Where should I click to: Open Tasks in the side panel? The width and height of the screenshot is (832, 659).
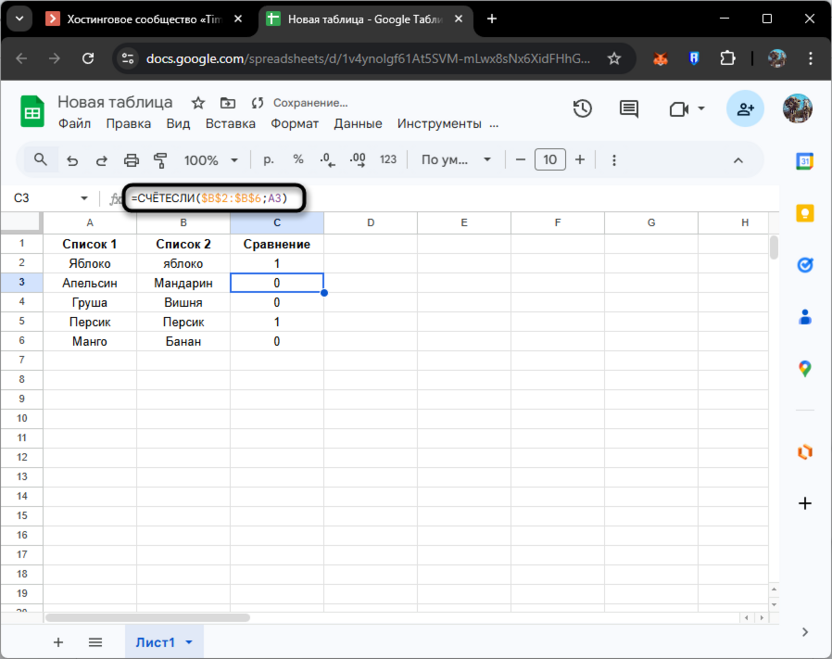805,265
